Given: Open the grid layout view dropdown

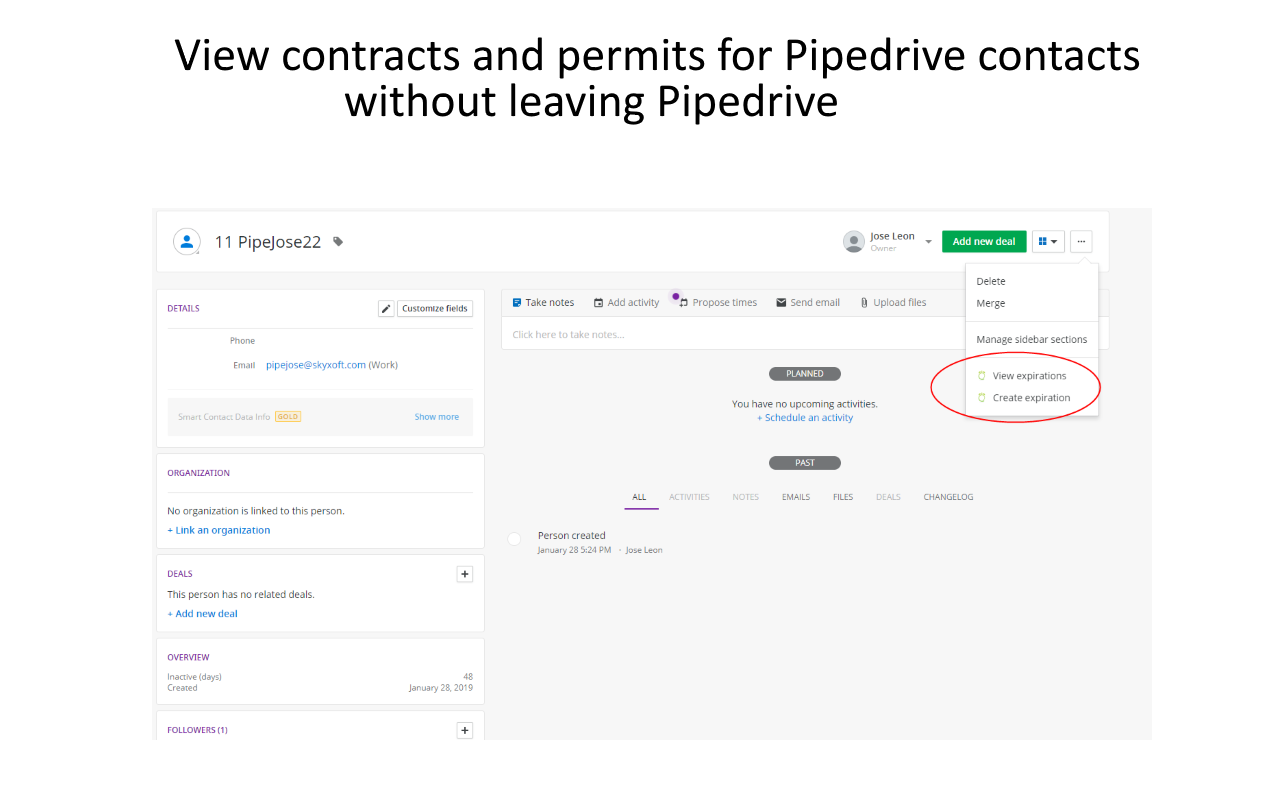Looking at the screenshot, I should pos(1048,241).
